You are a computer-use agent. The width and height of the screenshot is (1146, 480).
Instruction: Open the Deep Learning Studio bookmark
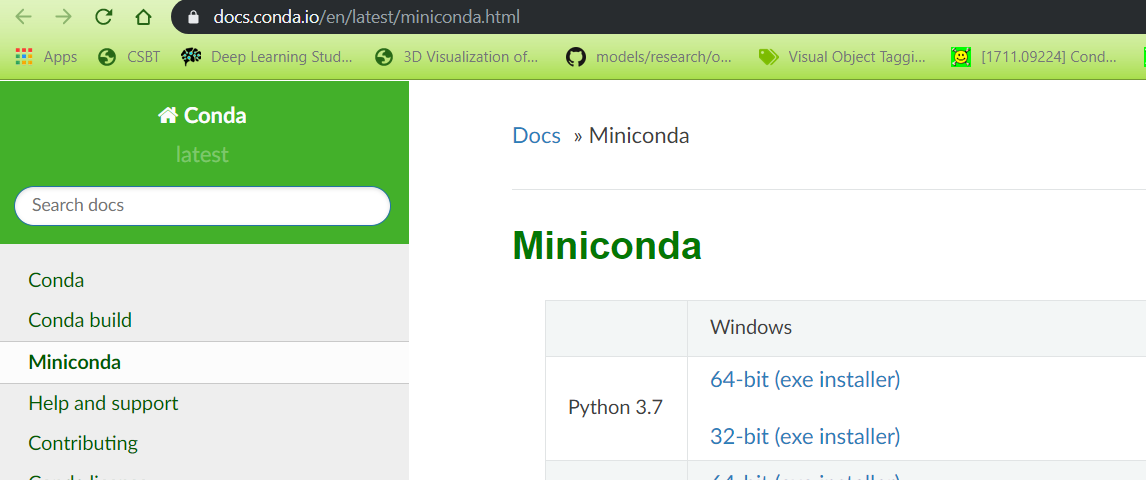(267, 56)
